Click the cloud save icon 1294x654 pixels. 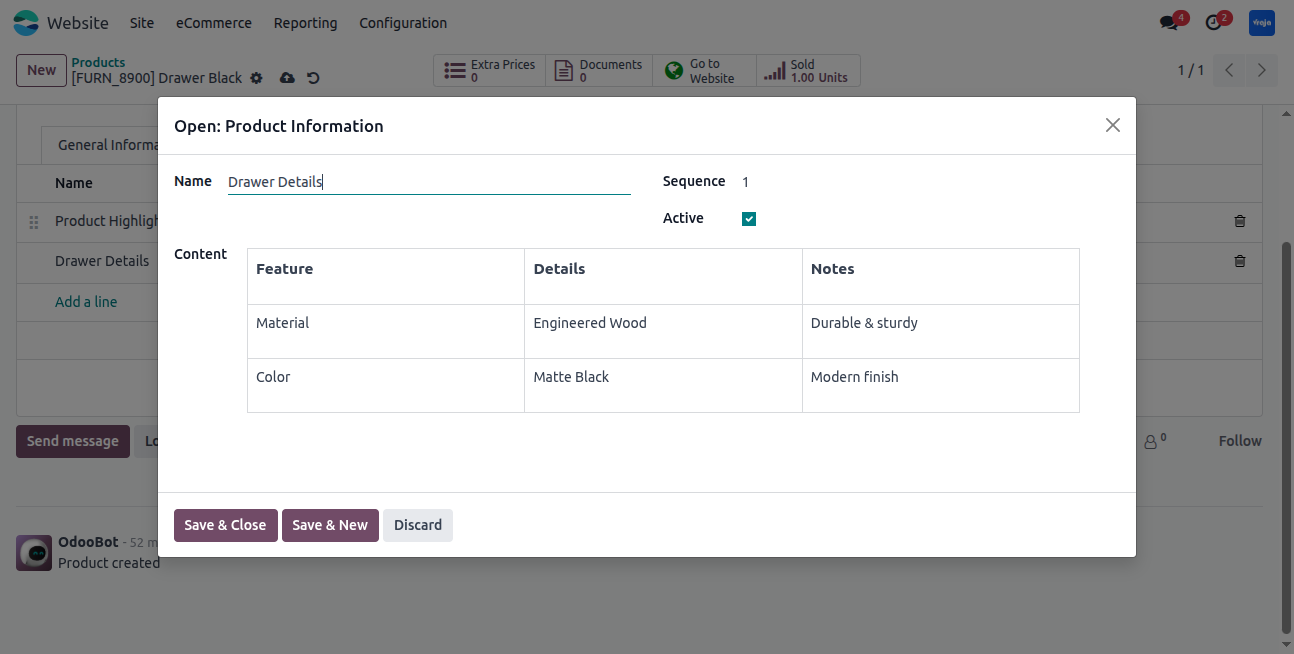click(287, 78)
